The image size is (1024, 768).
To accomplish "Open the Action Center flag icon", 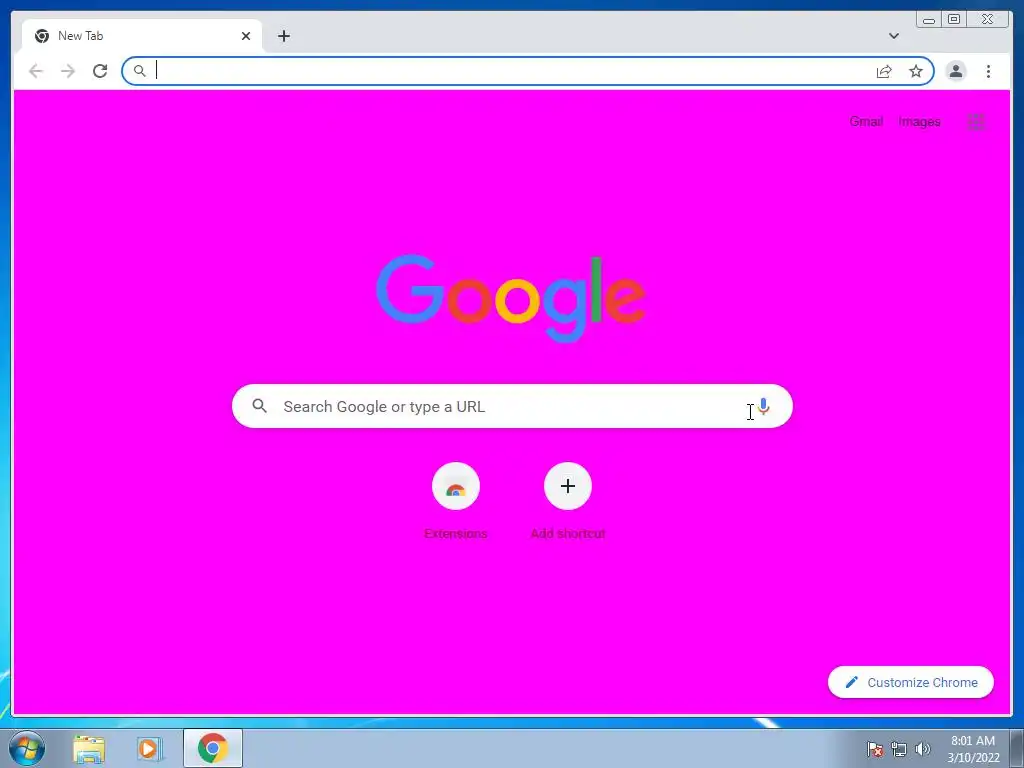I will click(x=874, y=749).
